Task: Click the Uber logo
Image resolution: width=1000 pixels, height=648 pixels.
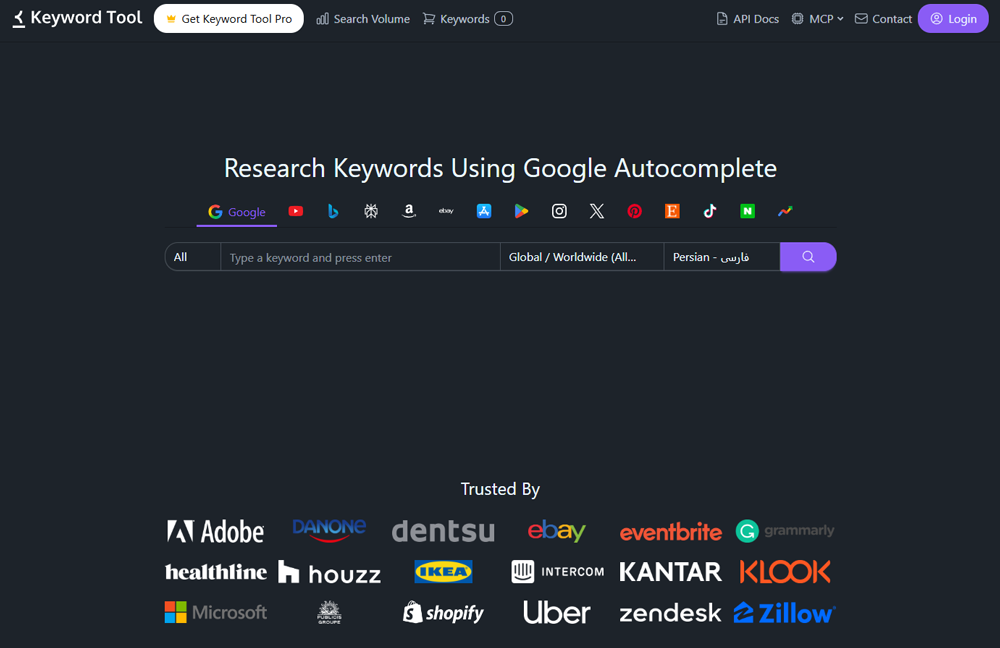Action: pyautogui.click(x=557, y=612)
